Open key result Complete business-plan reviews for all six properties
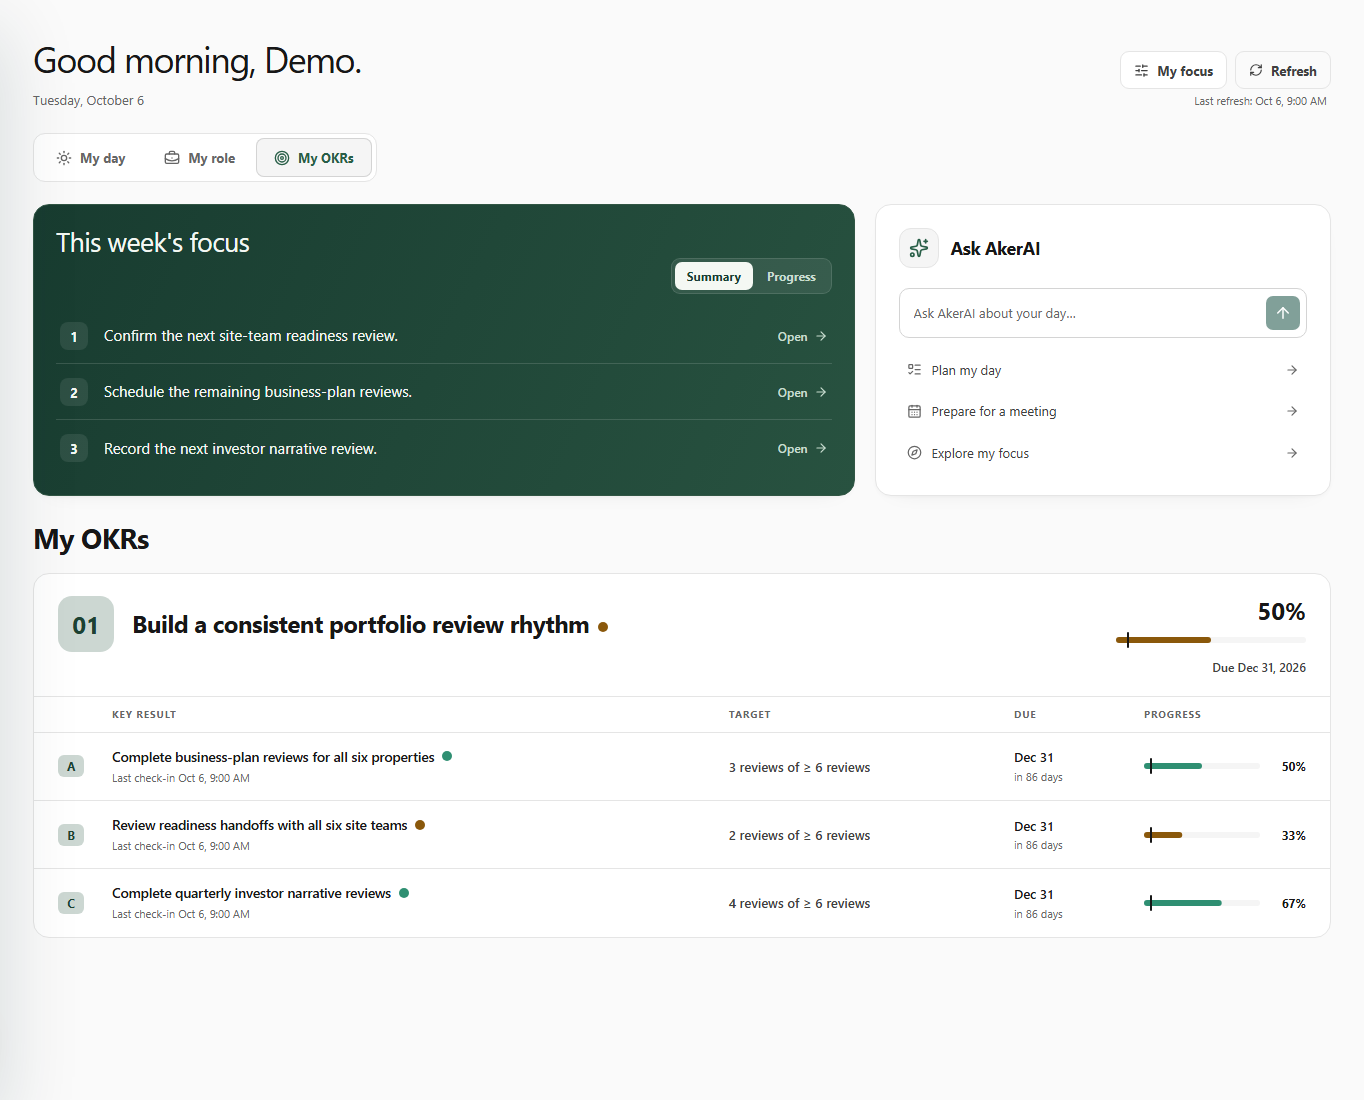 273,757
